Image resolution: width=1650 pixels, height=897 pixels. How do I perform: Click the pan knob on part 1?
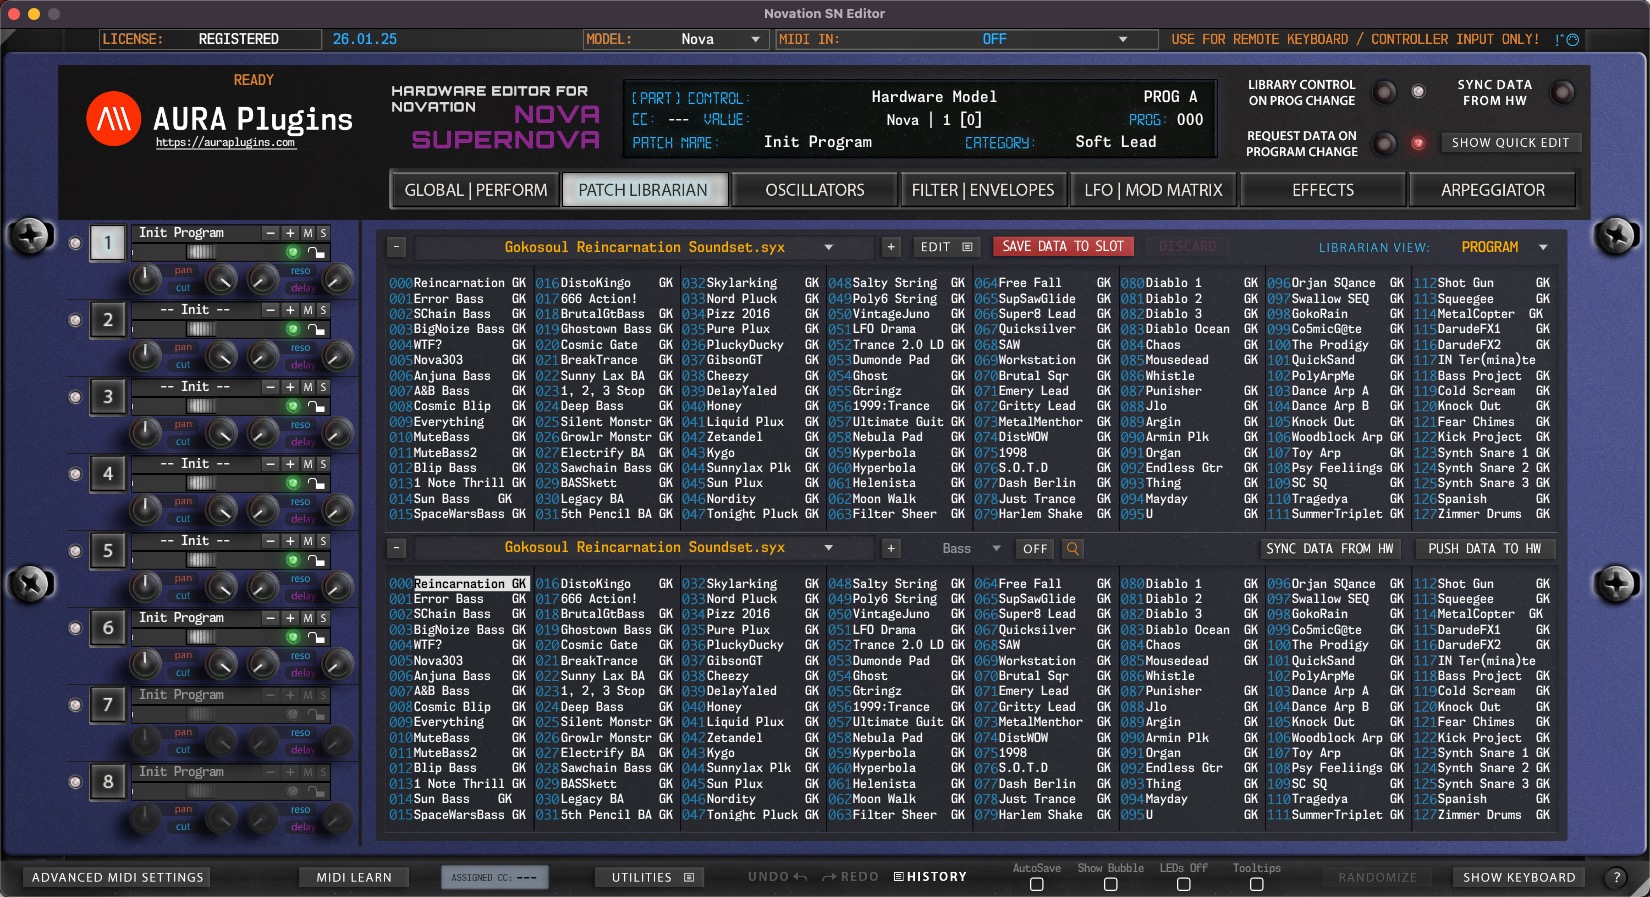(x=146, y=279)
